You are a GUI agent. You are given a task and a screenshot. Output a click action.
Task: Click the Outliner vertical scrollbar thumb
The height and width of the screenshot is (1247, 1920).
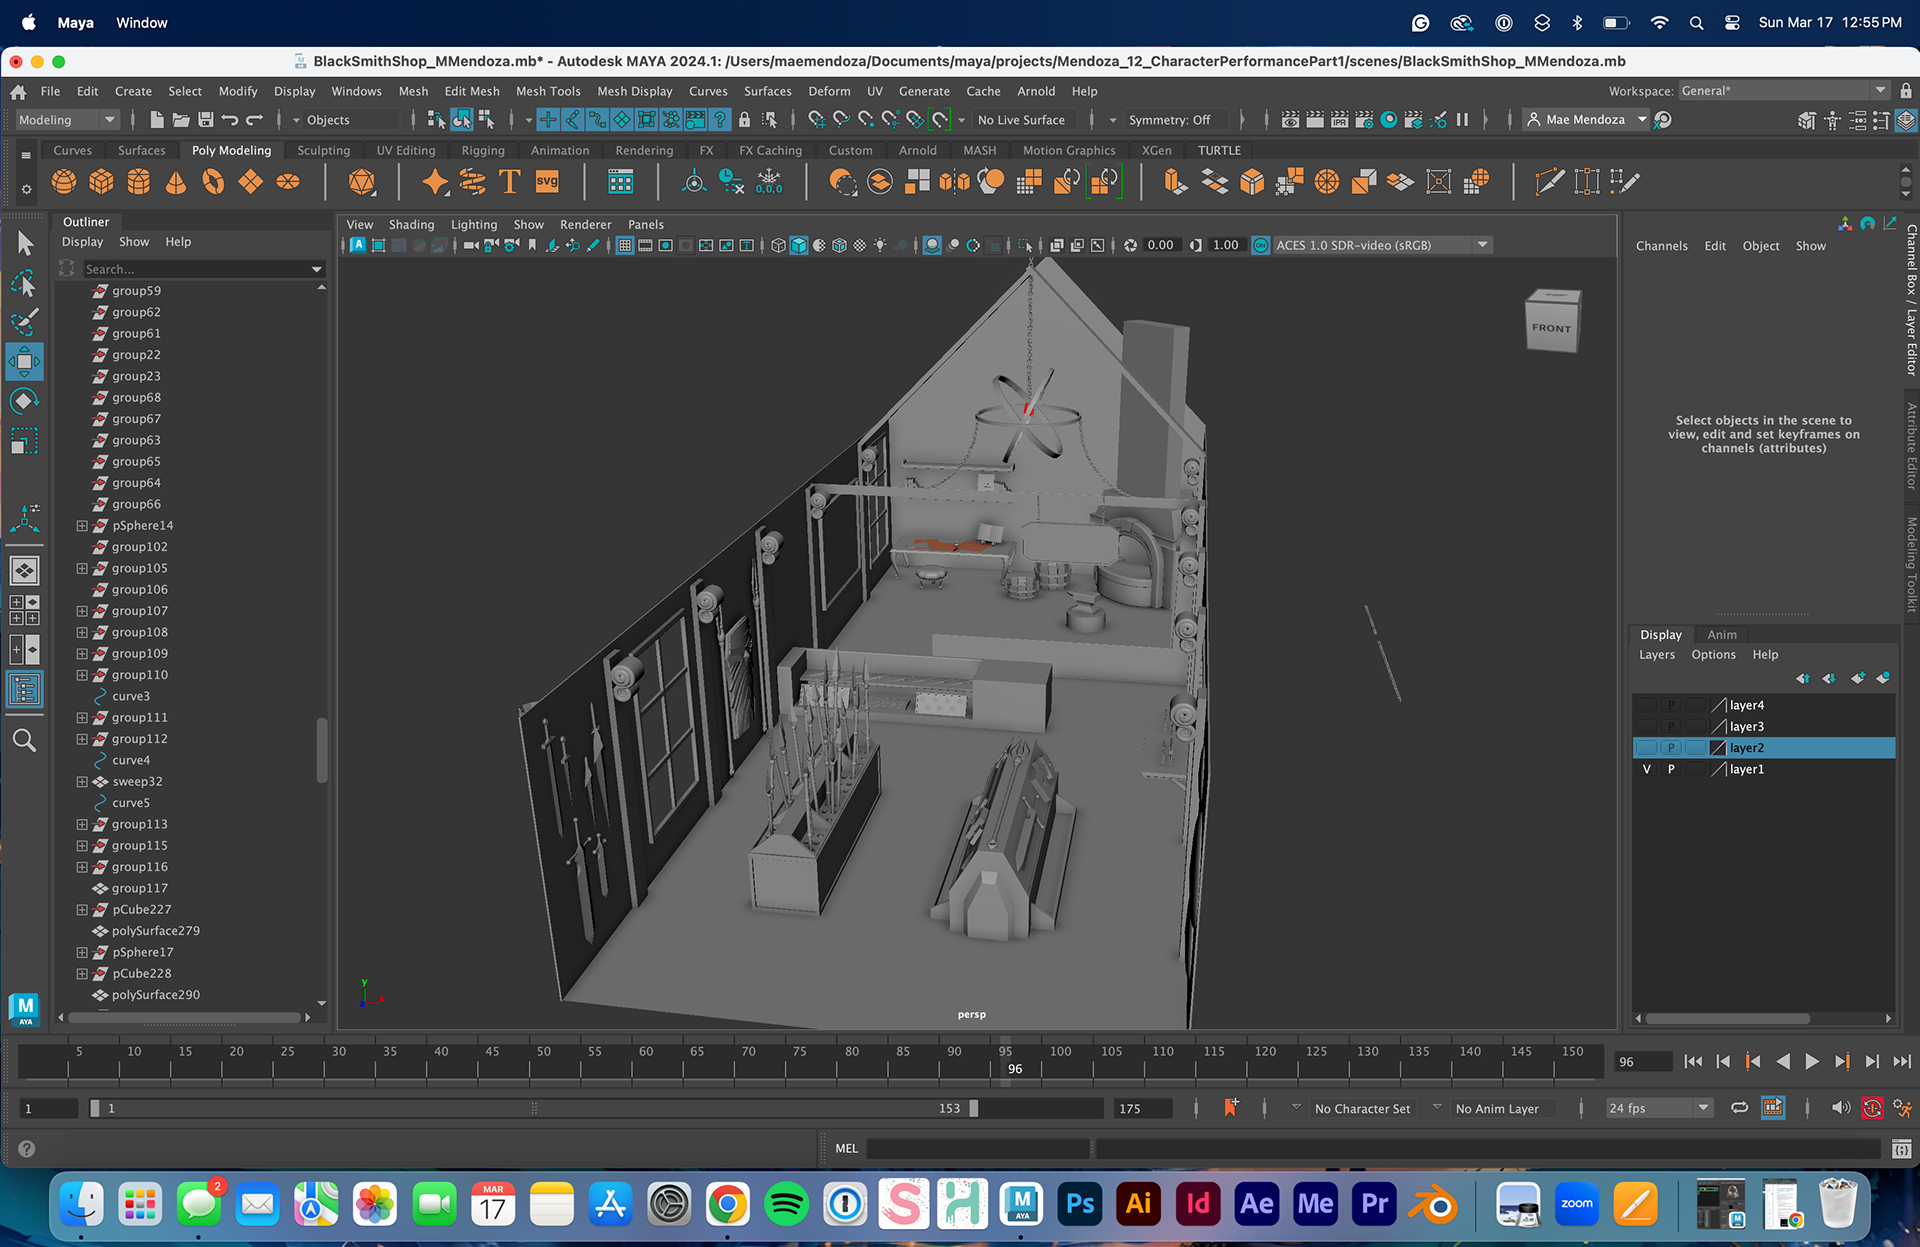(322, 751)
